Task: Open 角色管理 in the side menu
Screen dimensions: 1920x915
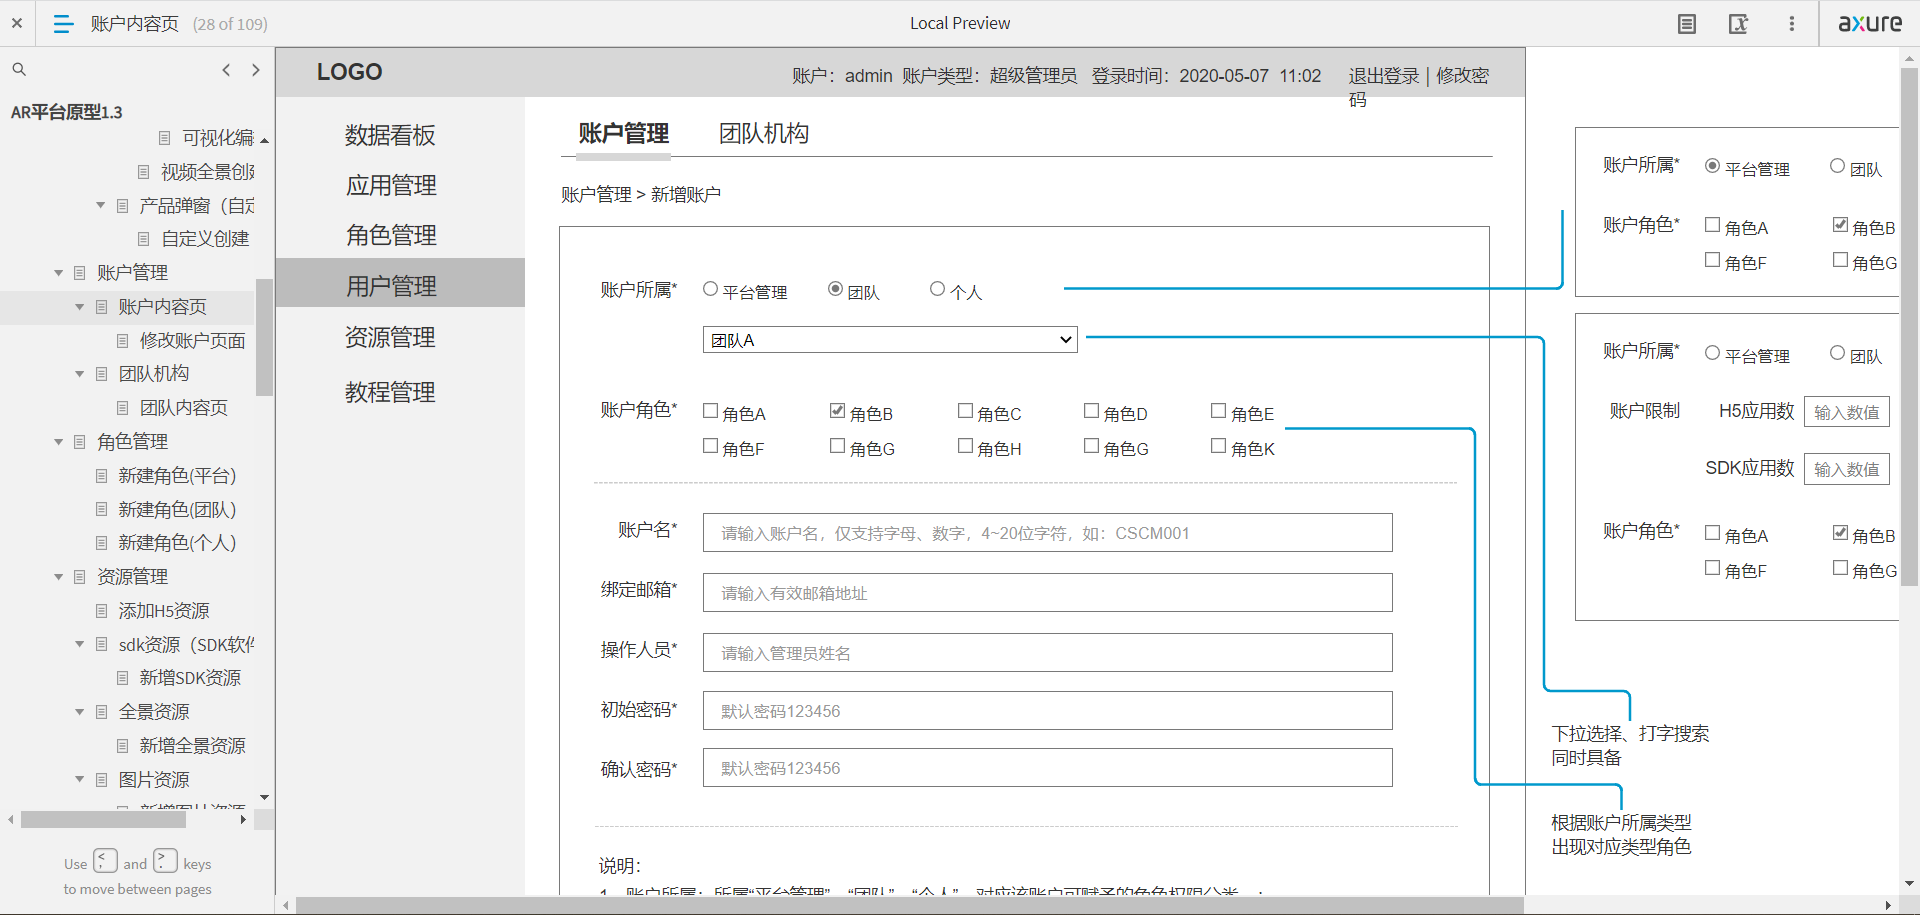Action: (x=391, y=235)
